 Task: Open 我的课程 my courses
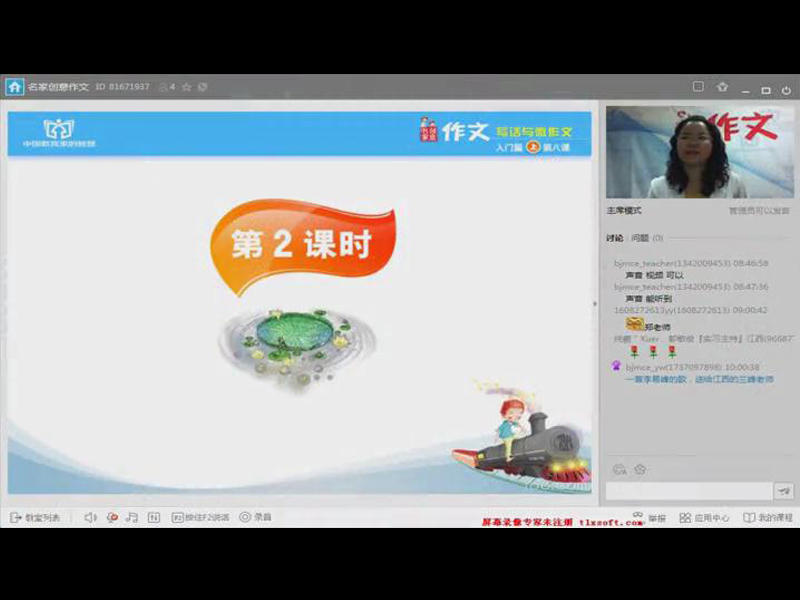[x=768, y=518]
